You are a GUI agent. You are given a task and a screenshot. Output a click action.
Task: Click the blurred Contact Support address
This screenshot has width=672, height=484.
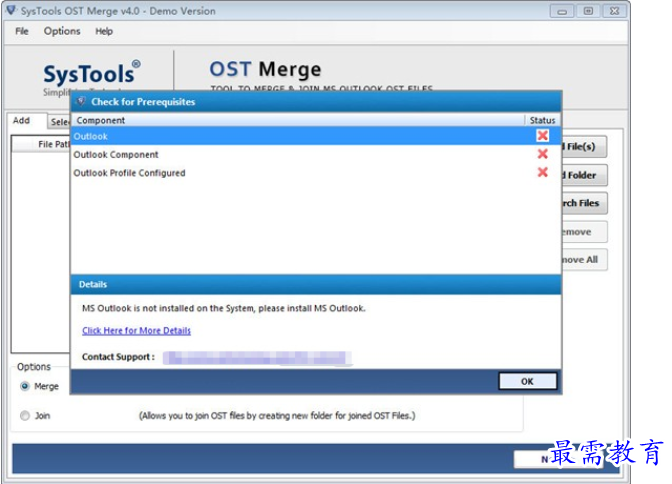tap(257, 358)
